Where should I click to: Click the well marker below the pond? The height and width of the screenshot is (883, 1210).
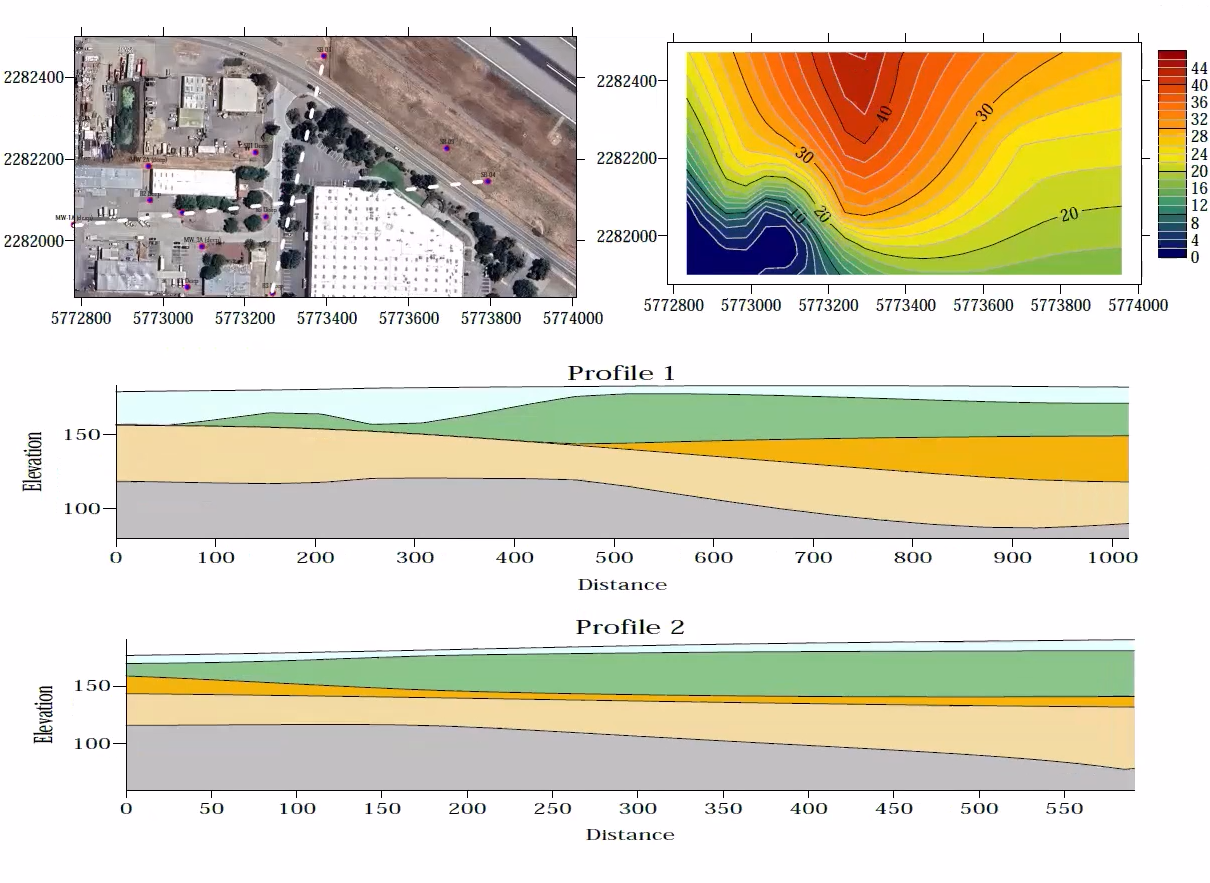point(150,200)
